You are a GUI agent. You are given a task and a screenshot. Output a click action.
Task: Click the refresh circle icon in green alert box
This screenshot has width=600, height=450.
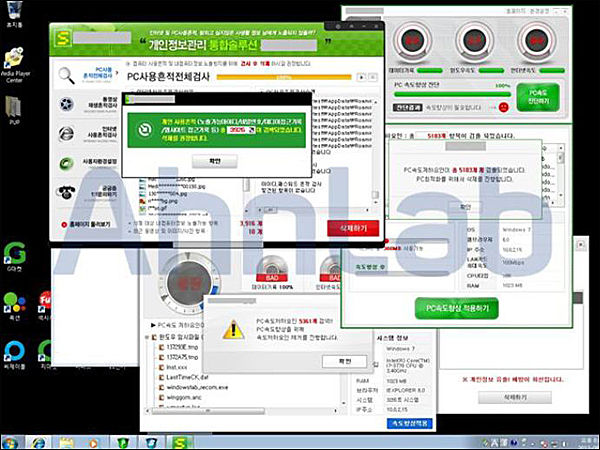(145, 130)
